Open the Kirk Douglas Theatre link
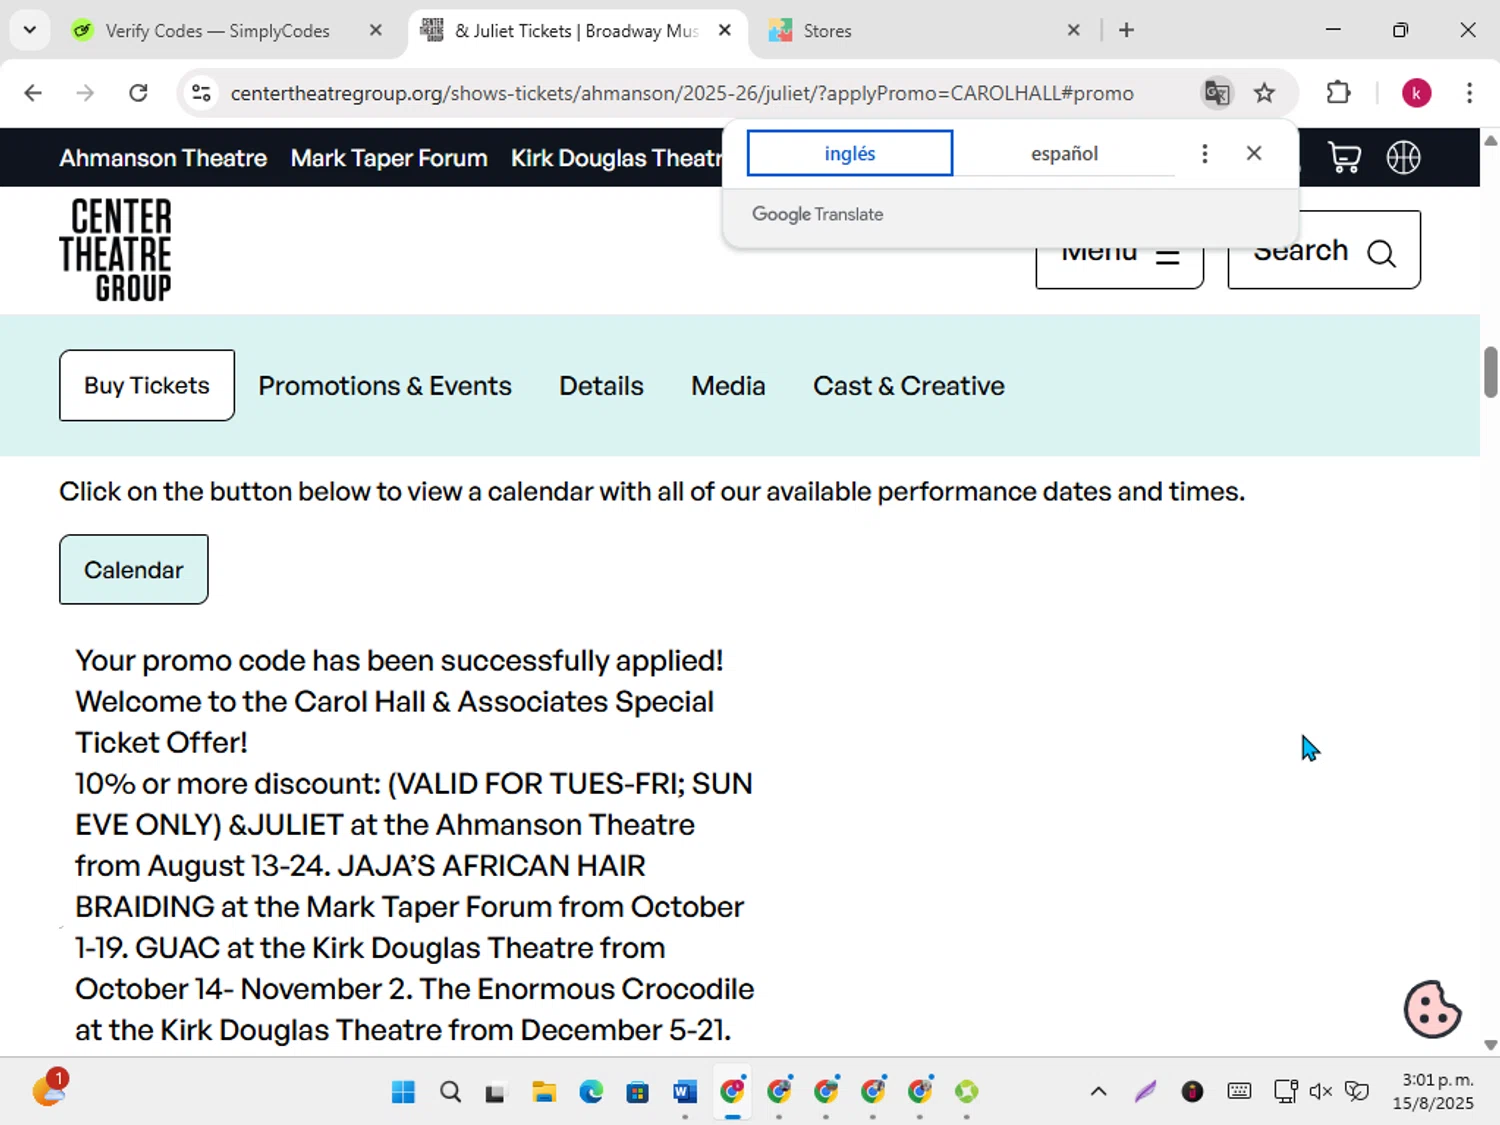The width and height of the screenshot is (1500, 1125). pyautogui.click(x=616, y=158)
